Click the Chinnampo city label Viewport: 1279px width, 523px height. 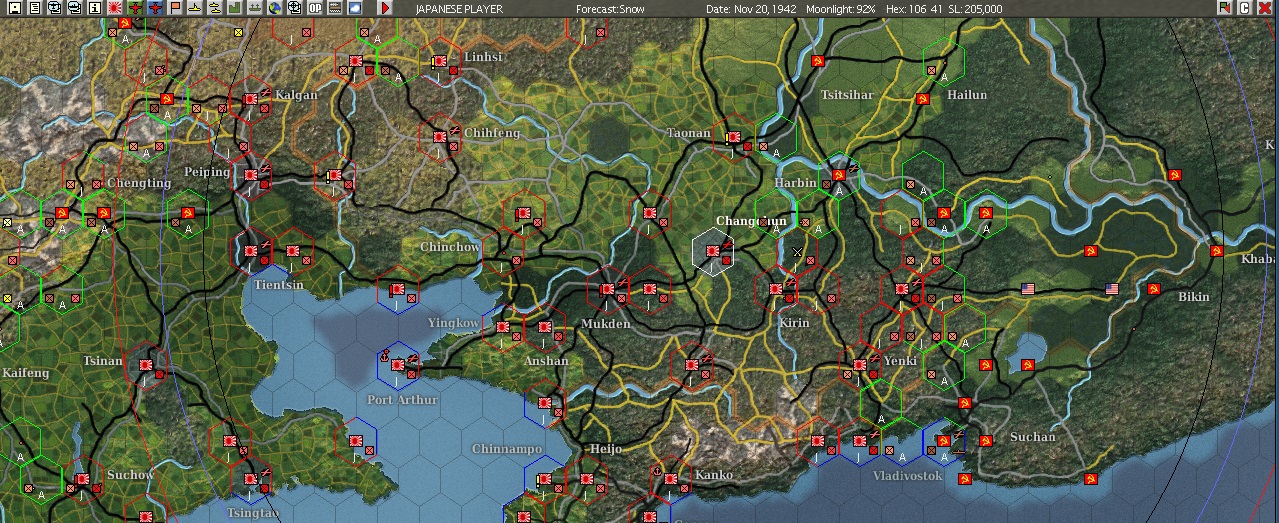pos(507,449)
